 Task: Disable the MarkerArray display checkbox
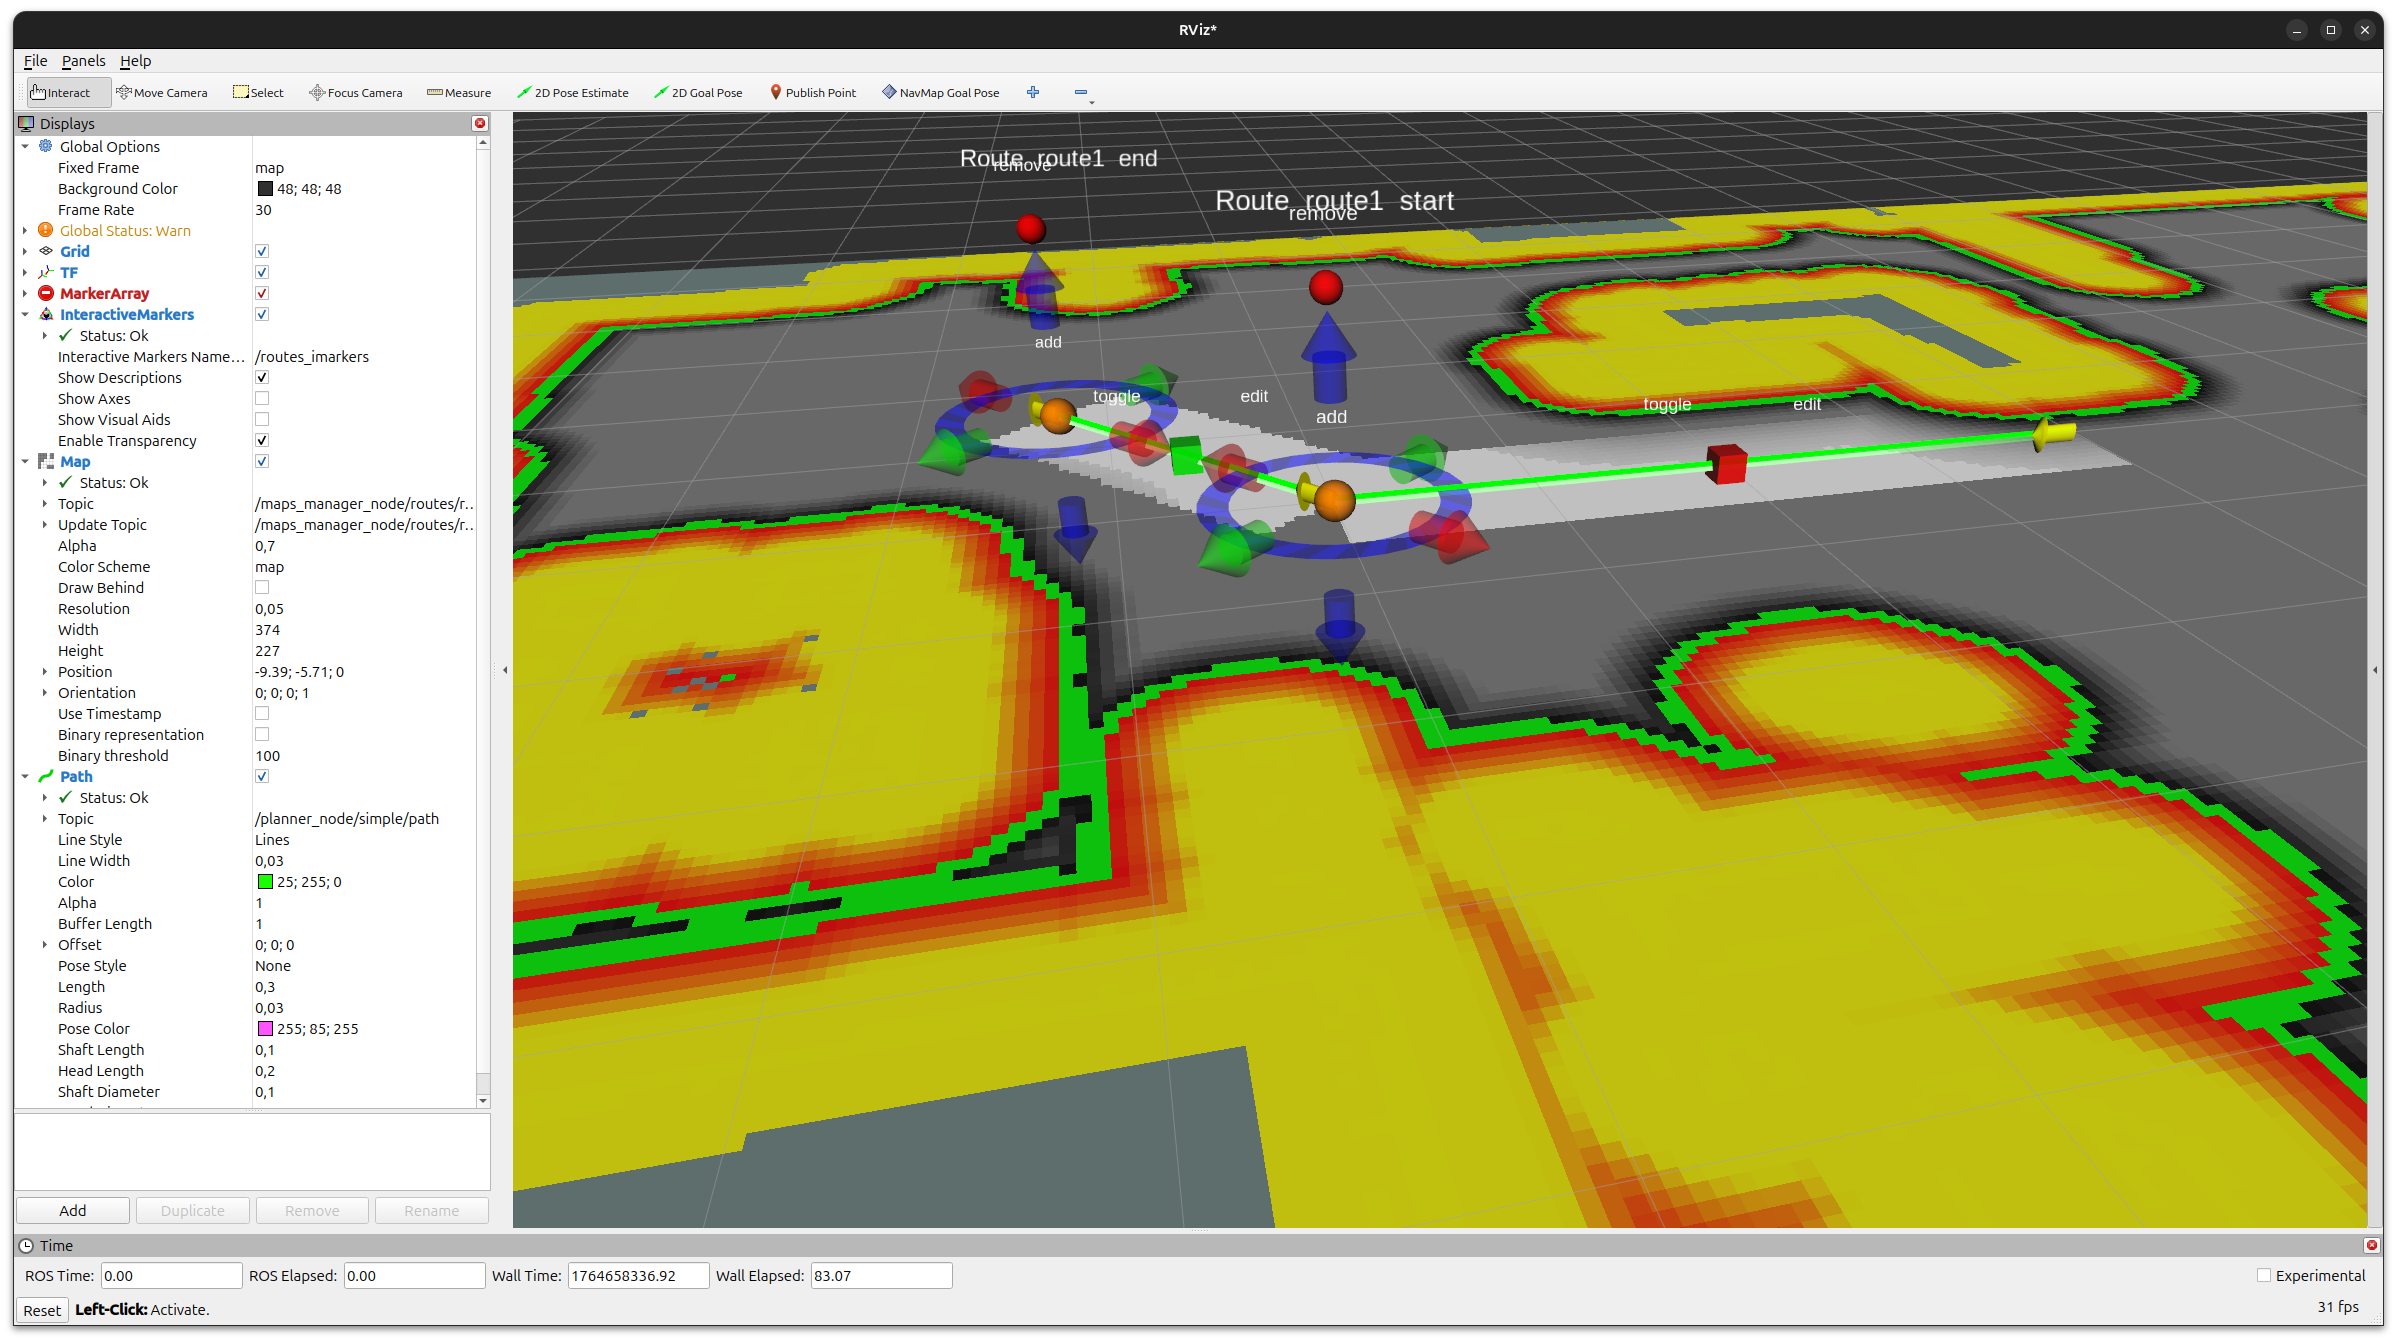click(x=262, y=293)
